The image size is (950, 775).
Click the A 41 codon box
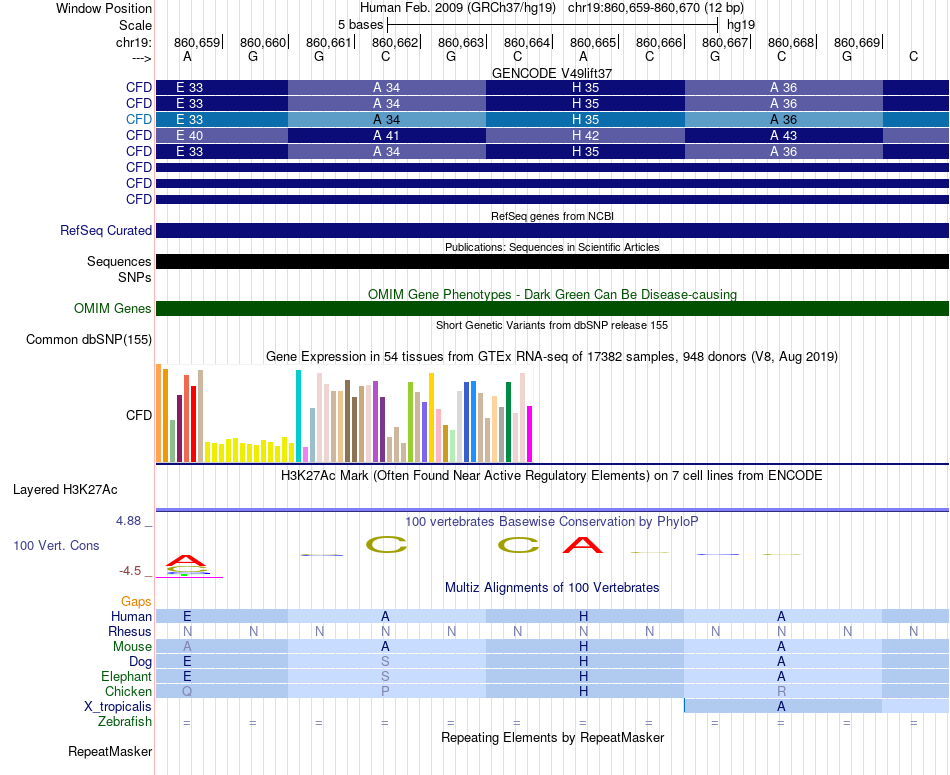[x=387, y=135]
